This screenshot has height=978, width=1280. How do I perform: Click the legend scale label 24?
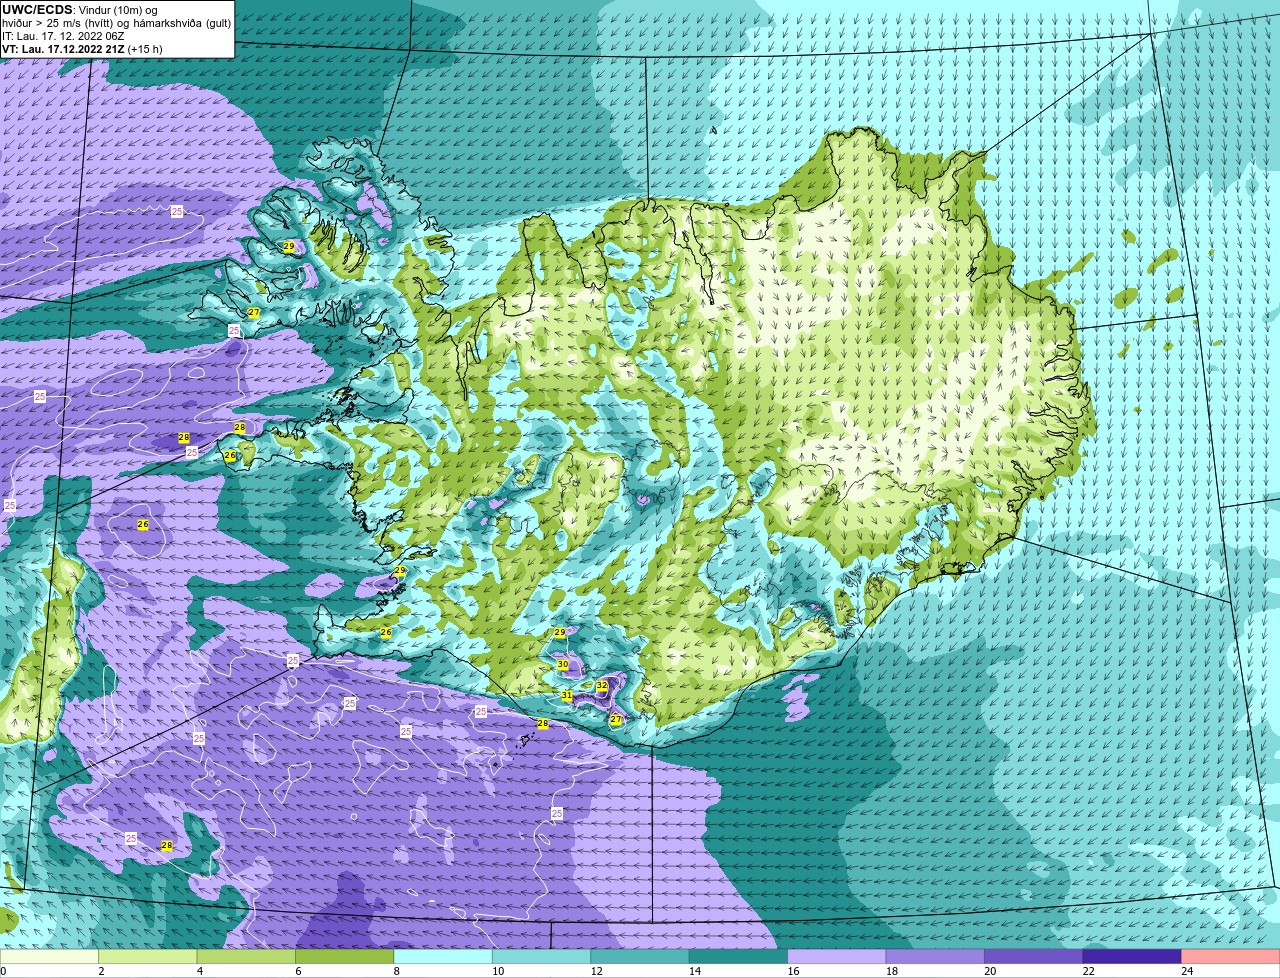click(1187, 971)
